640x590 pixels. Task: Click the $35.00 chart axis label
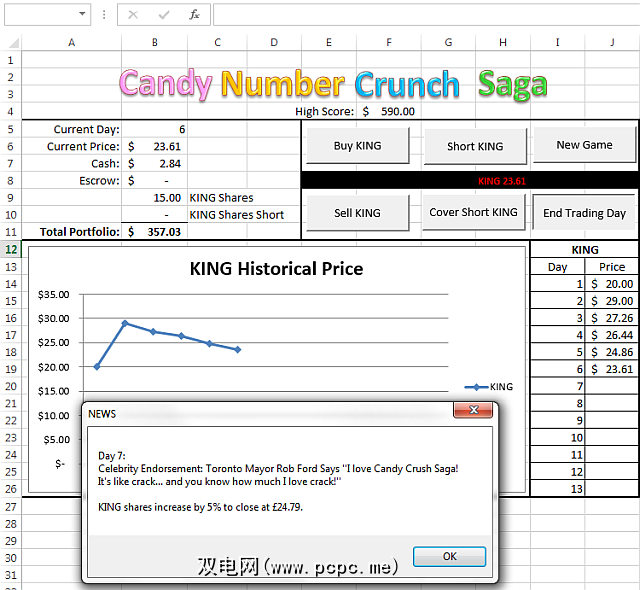[53, 295]
